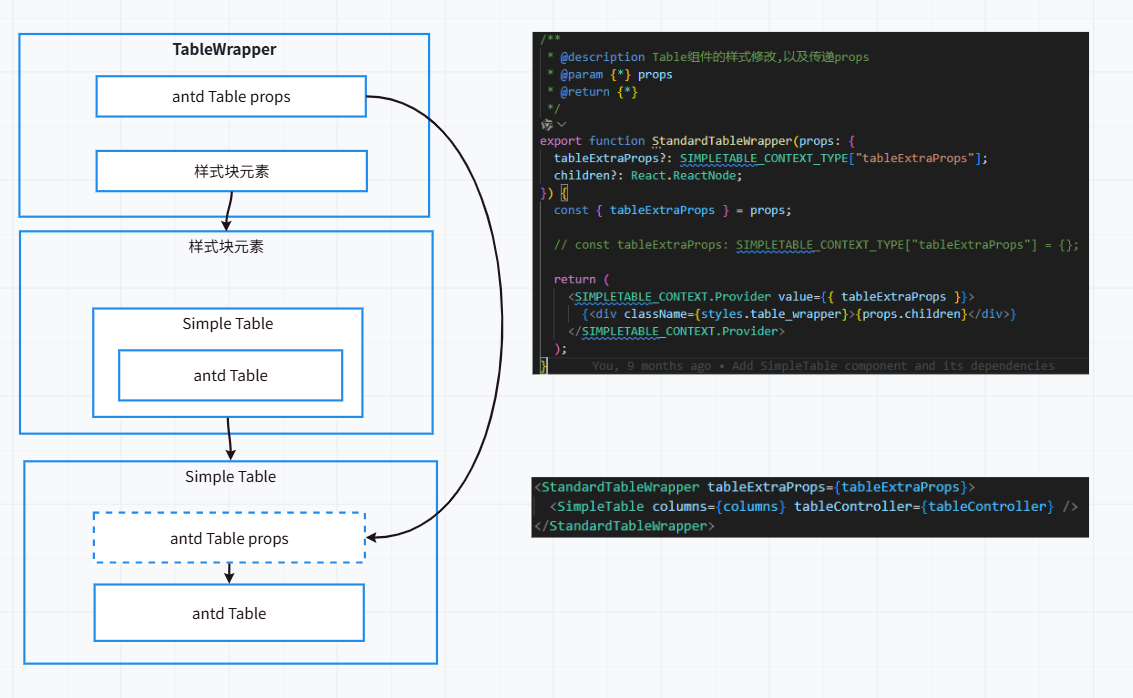The height and width of the screenshot is (698, 1133).
Task: Select the TableWrapper title text
Action: coord(224,49)
